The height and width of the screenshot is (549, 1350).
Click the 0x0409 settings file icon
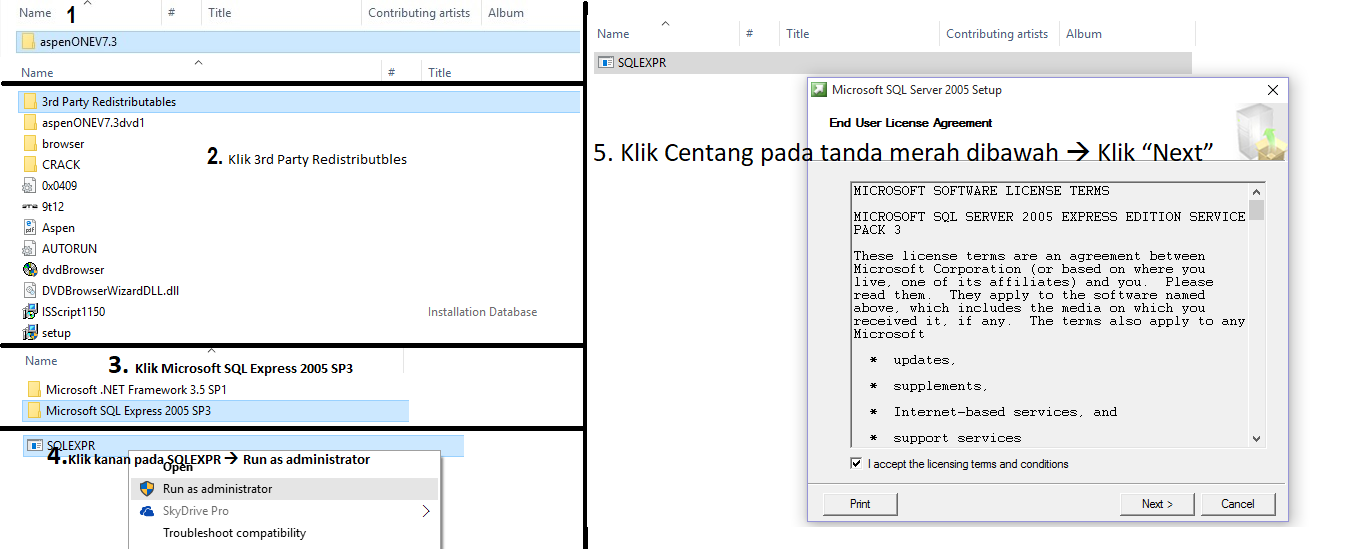30,186
